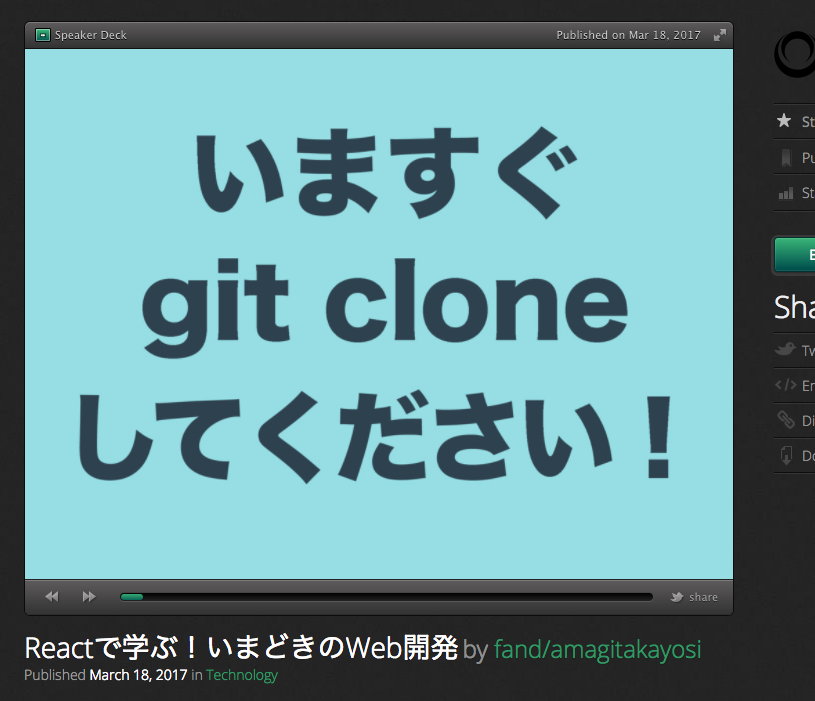Go to the previous slide
815x701 pixels.
(52, 597)
